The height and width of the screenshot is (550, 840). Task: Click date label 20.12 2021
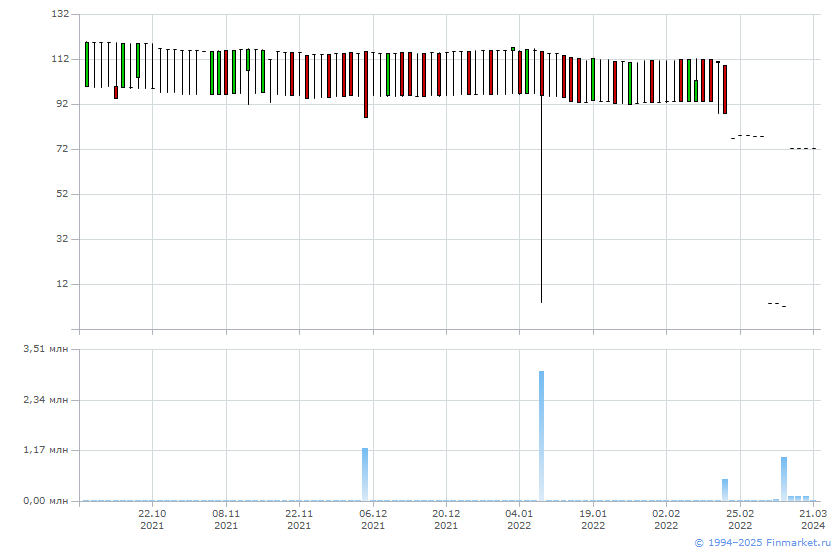click(446, 519)
